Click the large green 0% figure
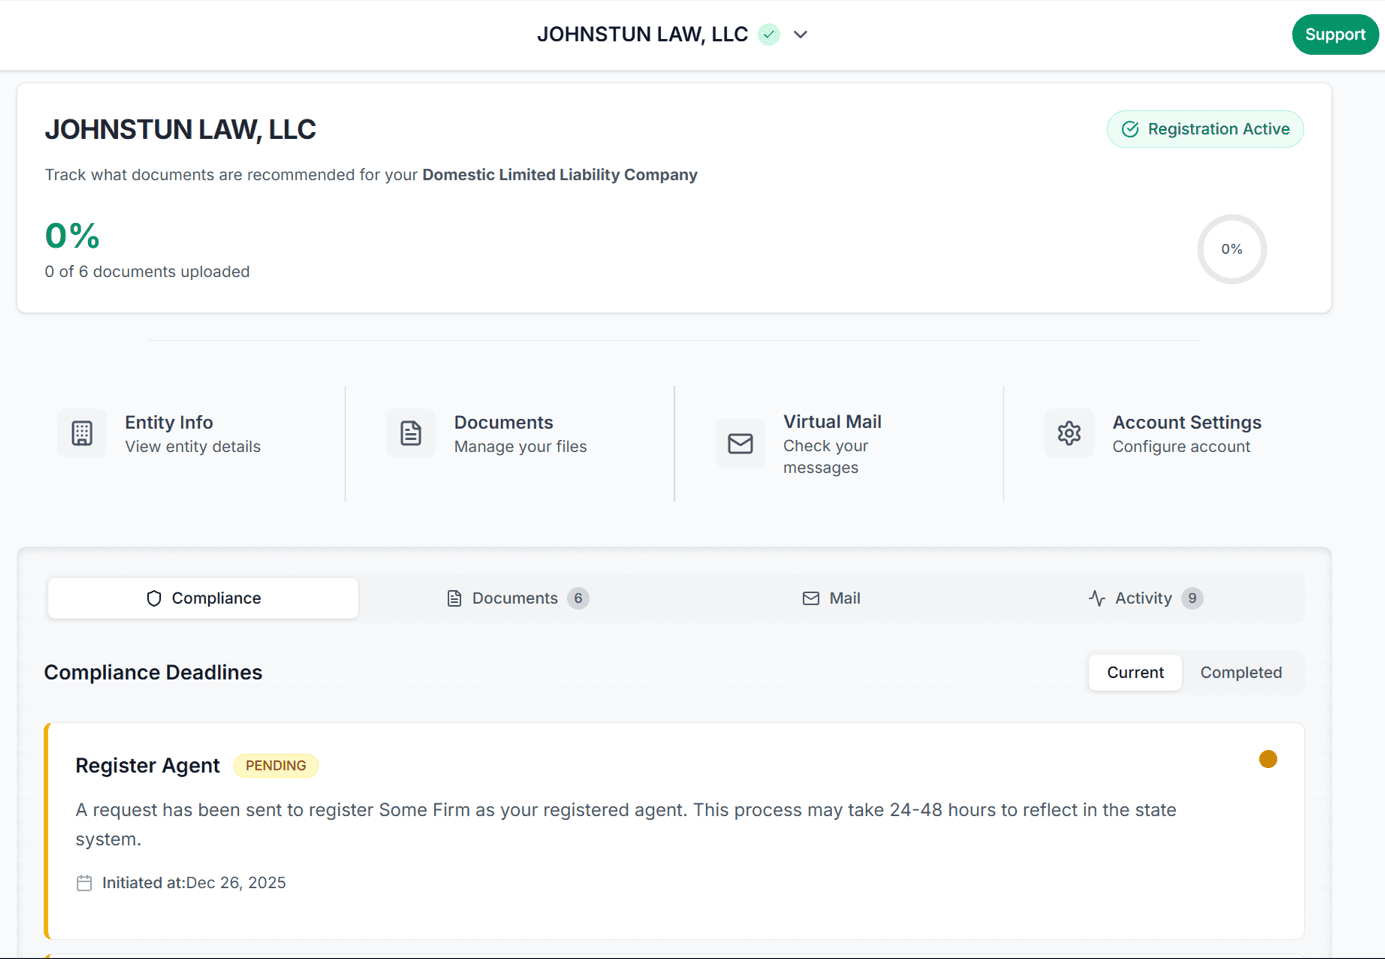 click(72, 236)
